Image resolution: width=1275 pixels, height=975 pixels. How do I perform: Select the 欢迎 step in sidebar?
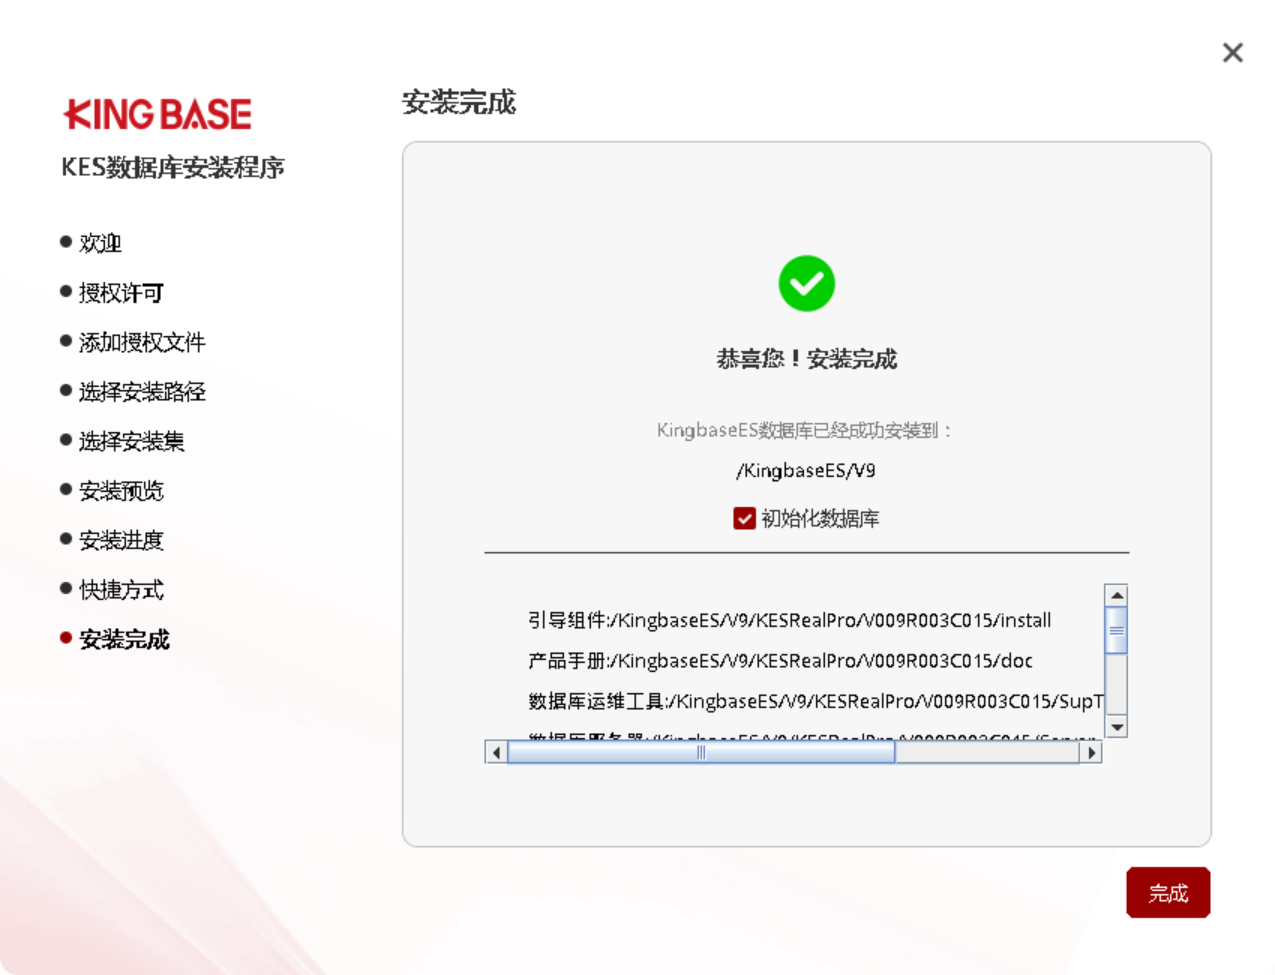tap(100, 243)
